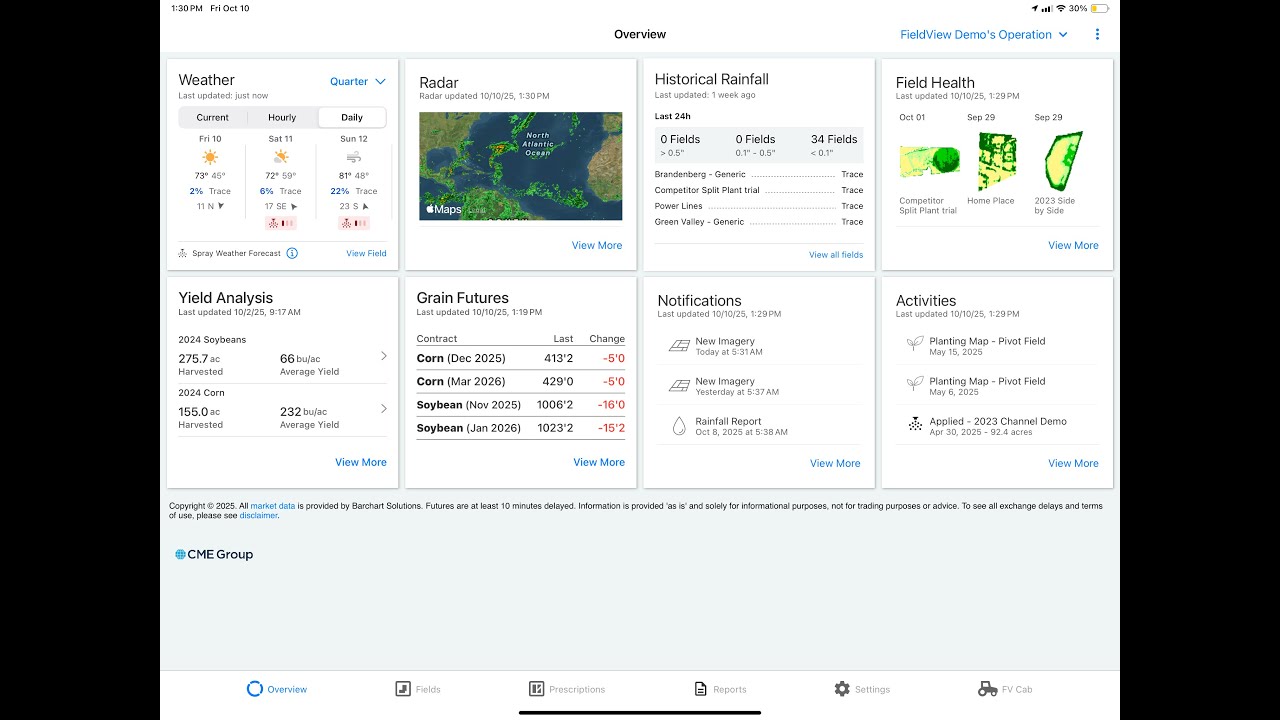Screen dimensions: 1280x720
Task: Open the FieldView Demo's Operation dropdown
Action: coord(984,34)
